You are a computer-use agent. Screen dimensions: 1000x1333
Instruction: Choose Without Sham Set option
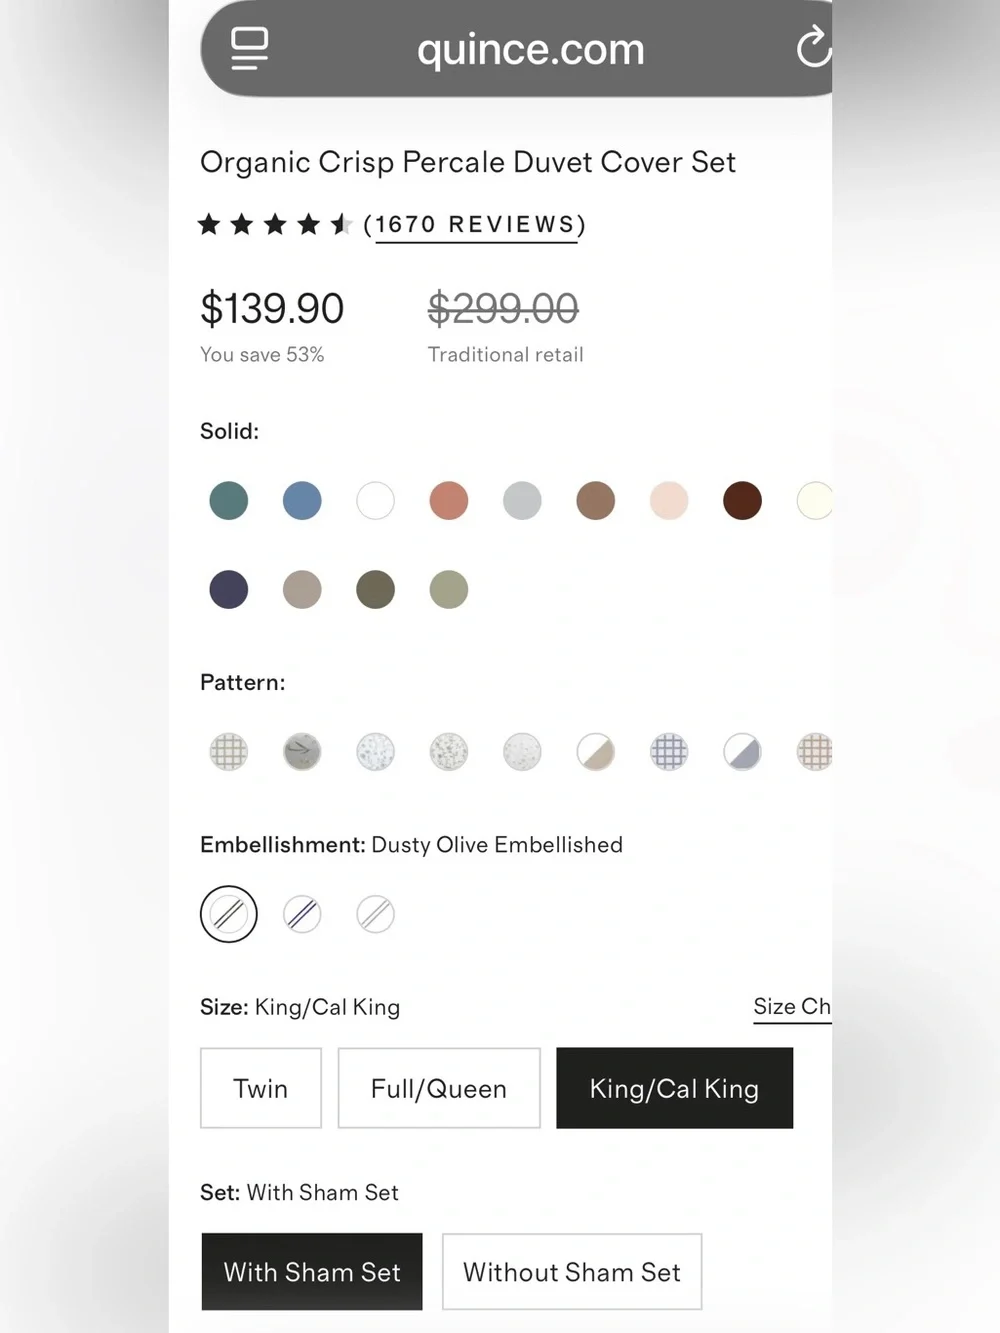[x=572, y=1272]
